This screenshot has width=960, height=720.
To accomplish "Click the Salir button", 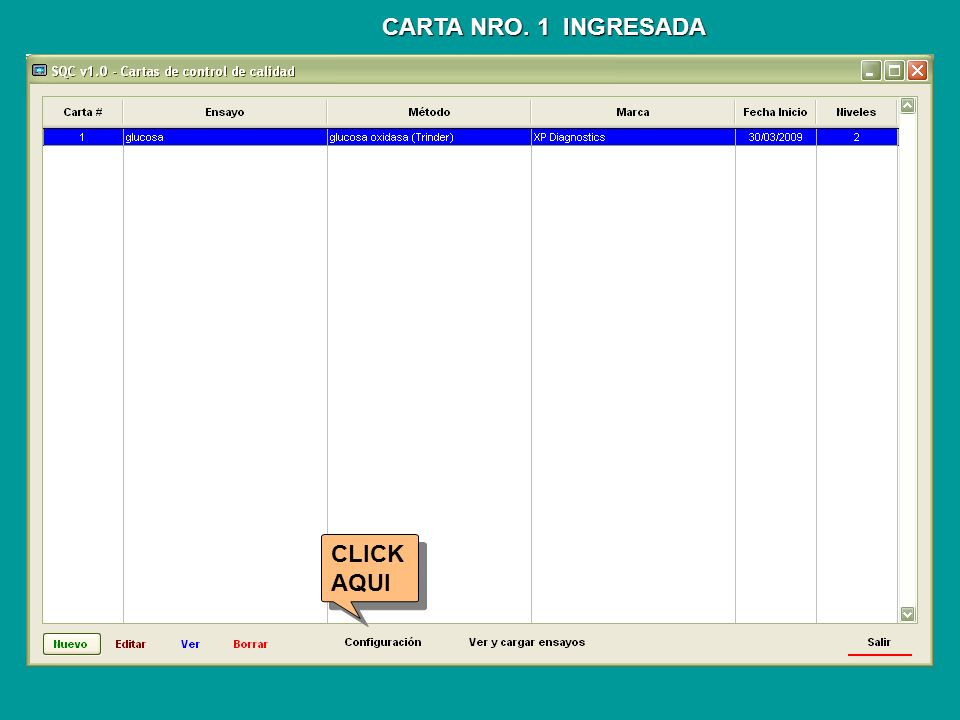I will (879, 642).
